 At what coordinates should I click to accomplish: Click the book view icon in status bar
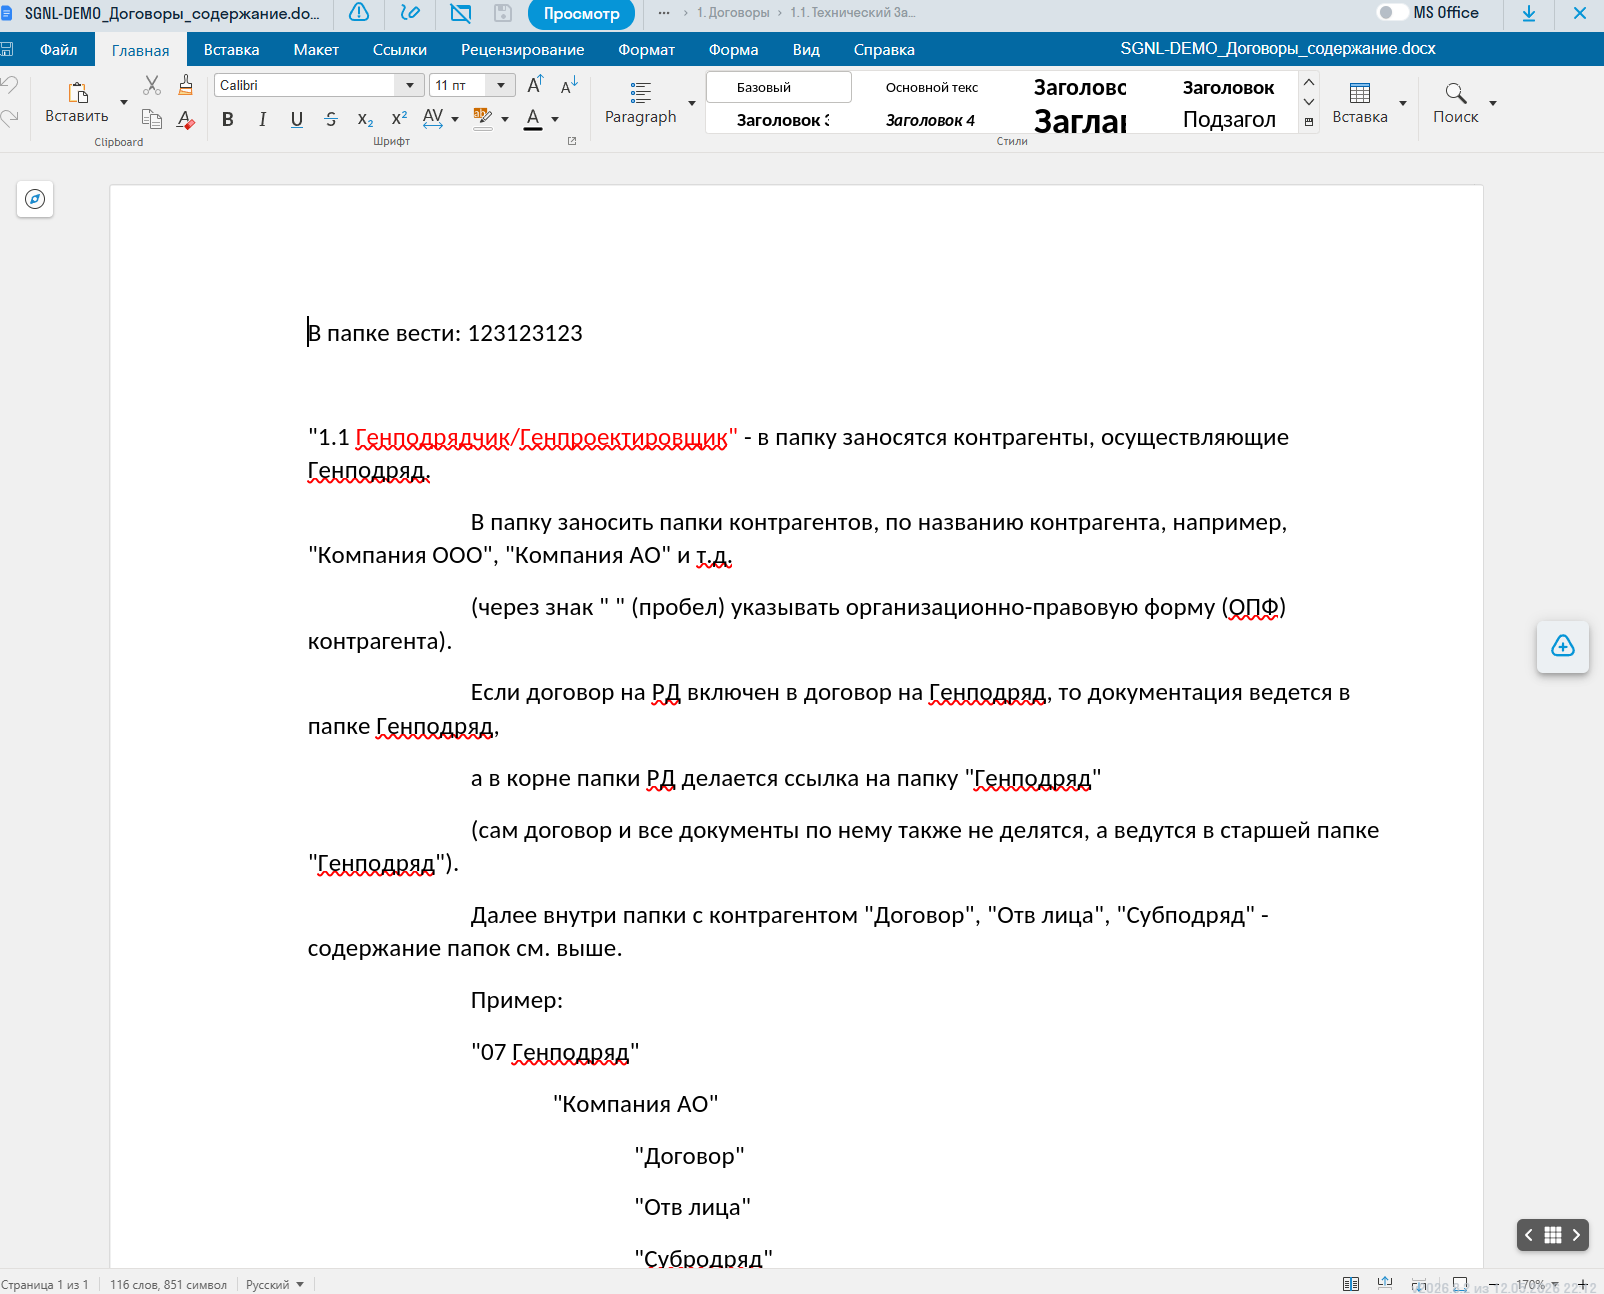1351,1284
